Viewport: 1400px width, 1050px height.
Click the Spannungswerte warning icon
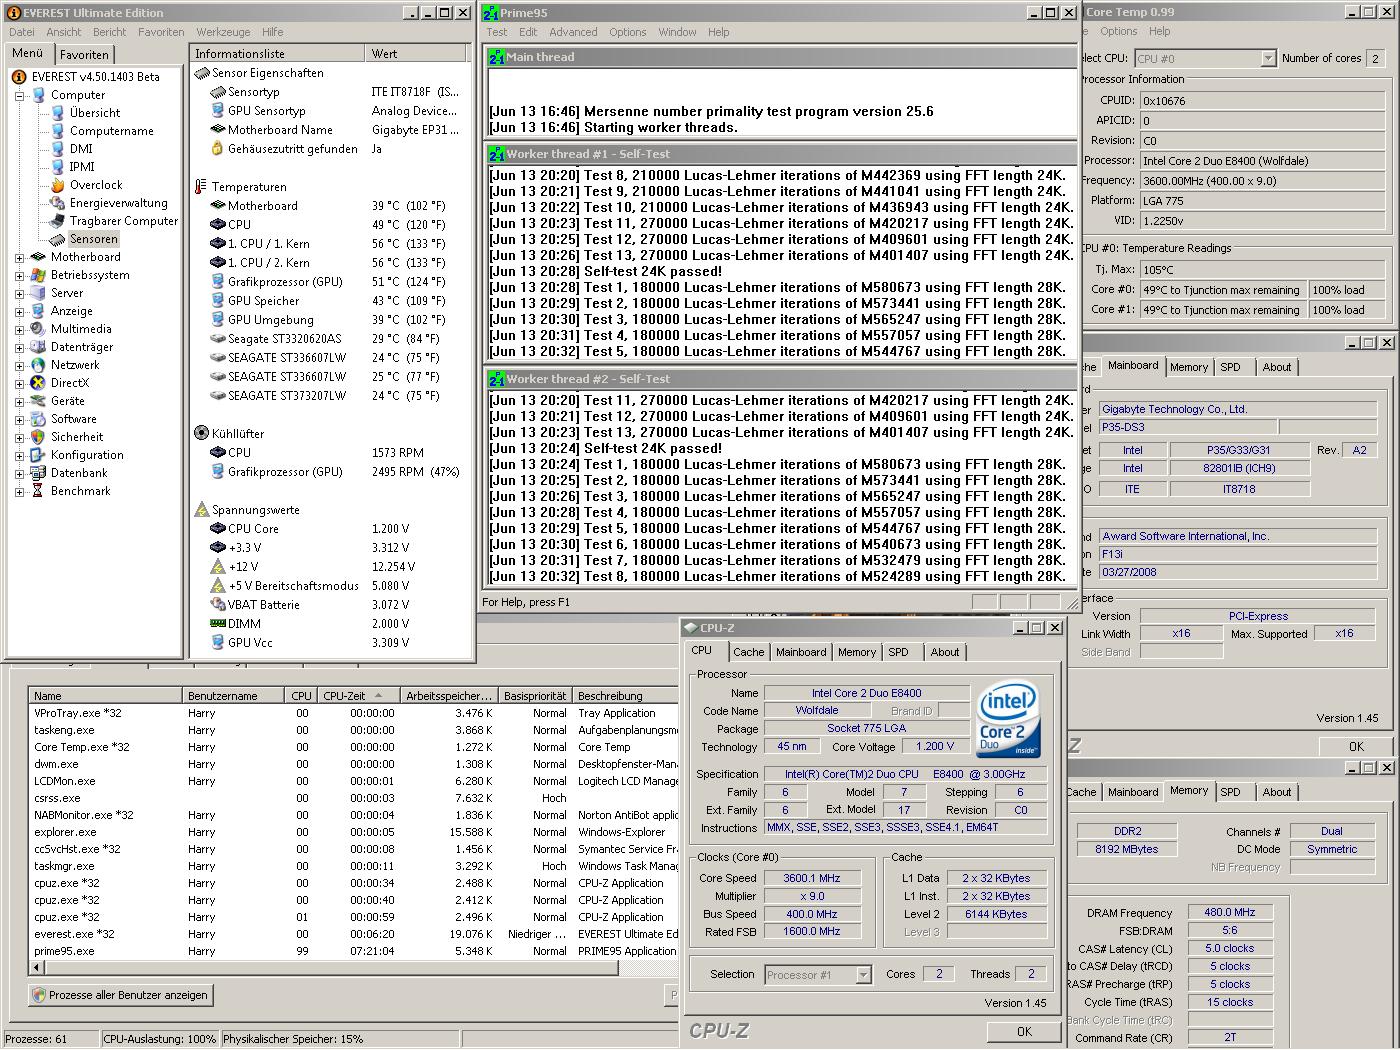pyautogui.click(x=201, y=510)
